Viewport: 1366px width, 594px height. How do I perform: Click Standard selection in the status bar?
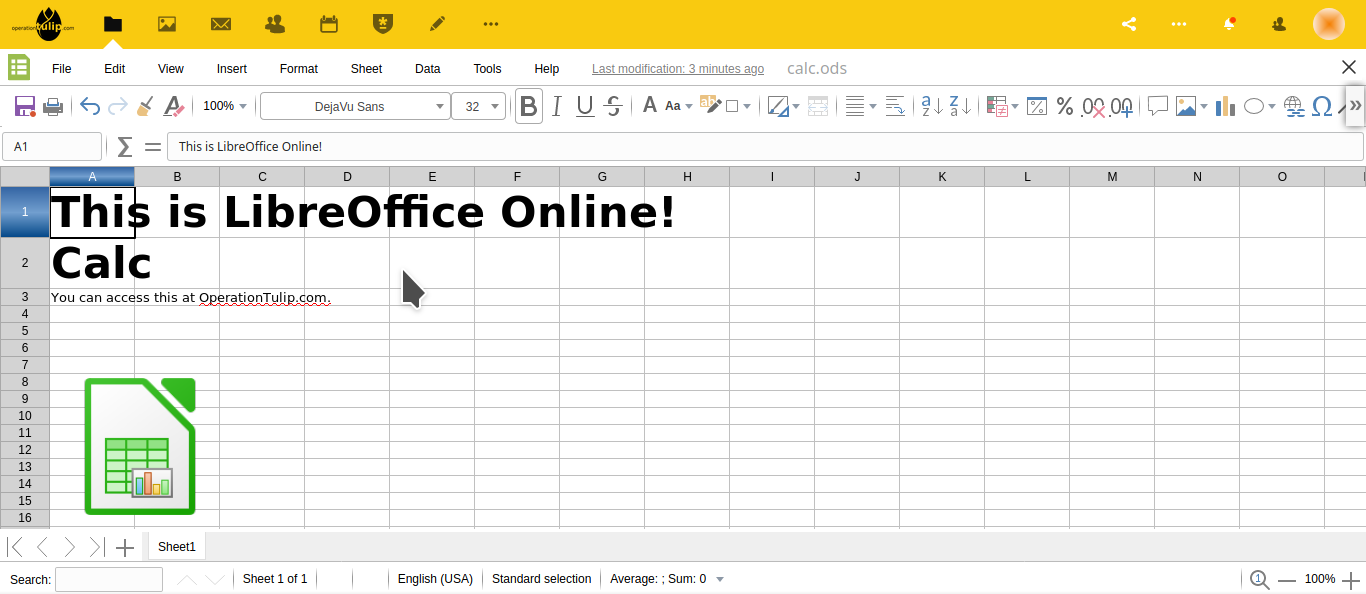click(542, 579)
